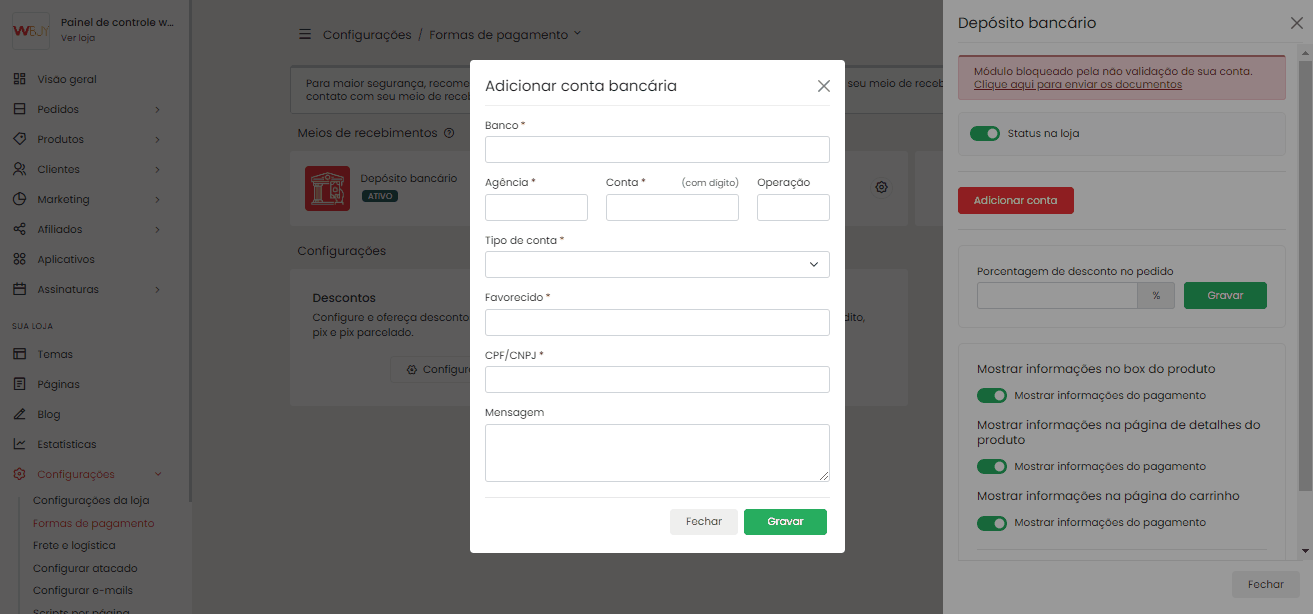
Task: Close the Adicionar conta bancária dialog
Action: pos(824,86)
